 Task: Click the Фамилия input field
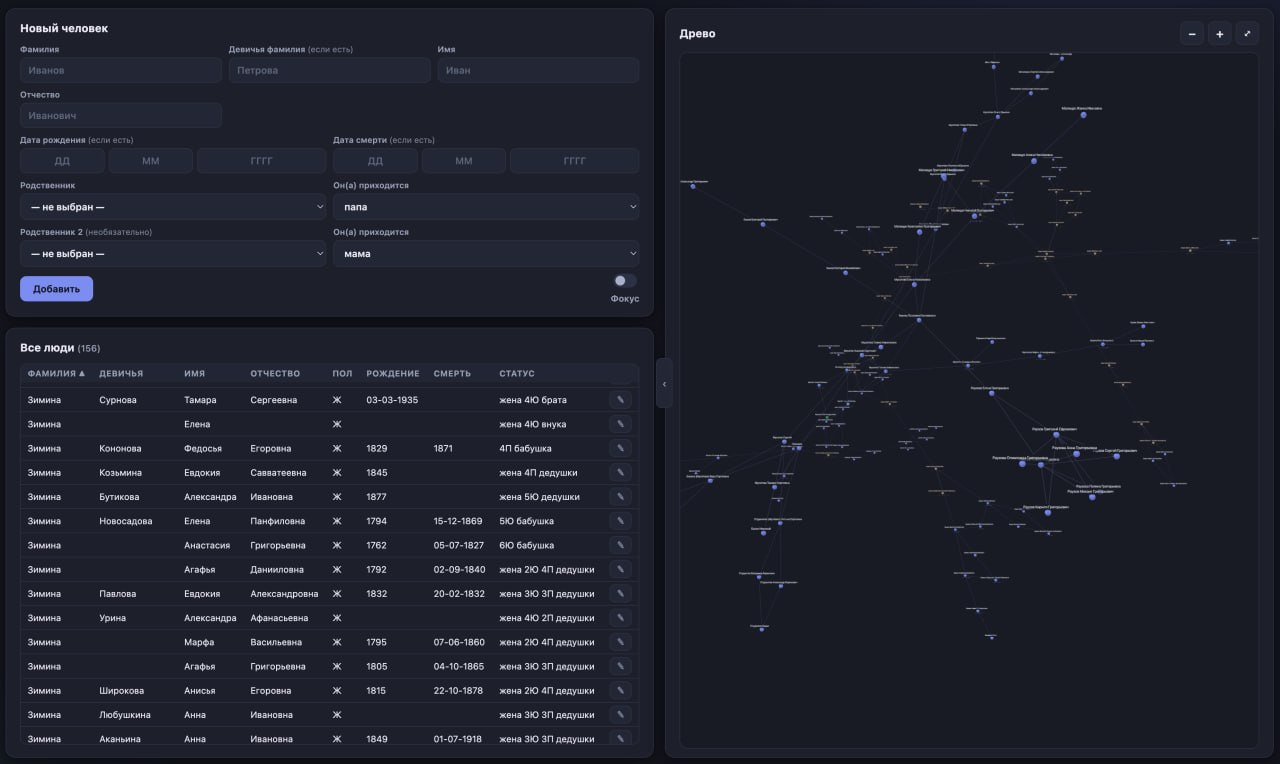click(121, 70)
